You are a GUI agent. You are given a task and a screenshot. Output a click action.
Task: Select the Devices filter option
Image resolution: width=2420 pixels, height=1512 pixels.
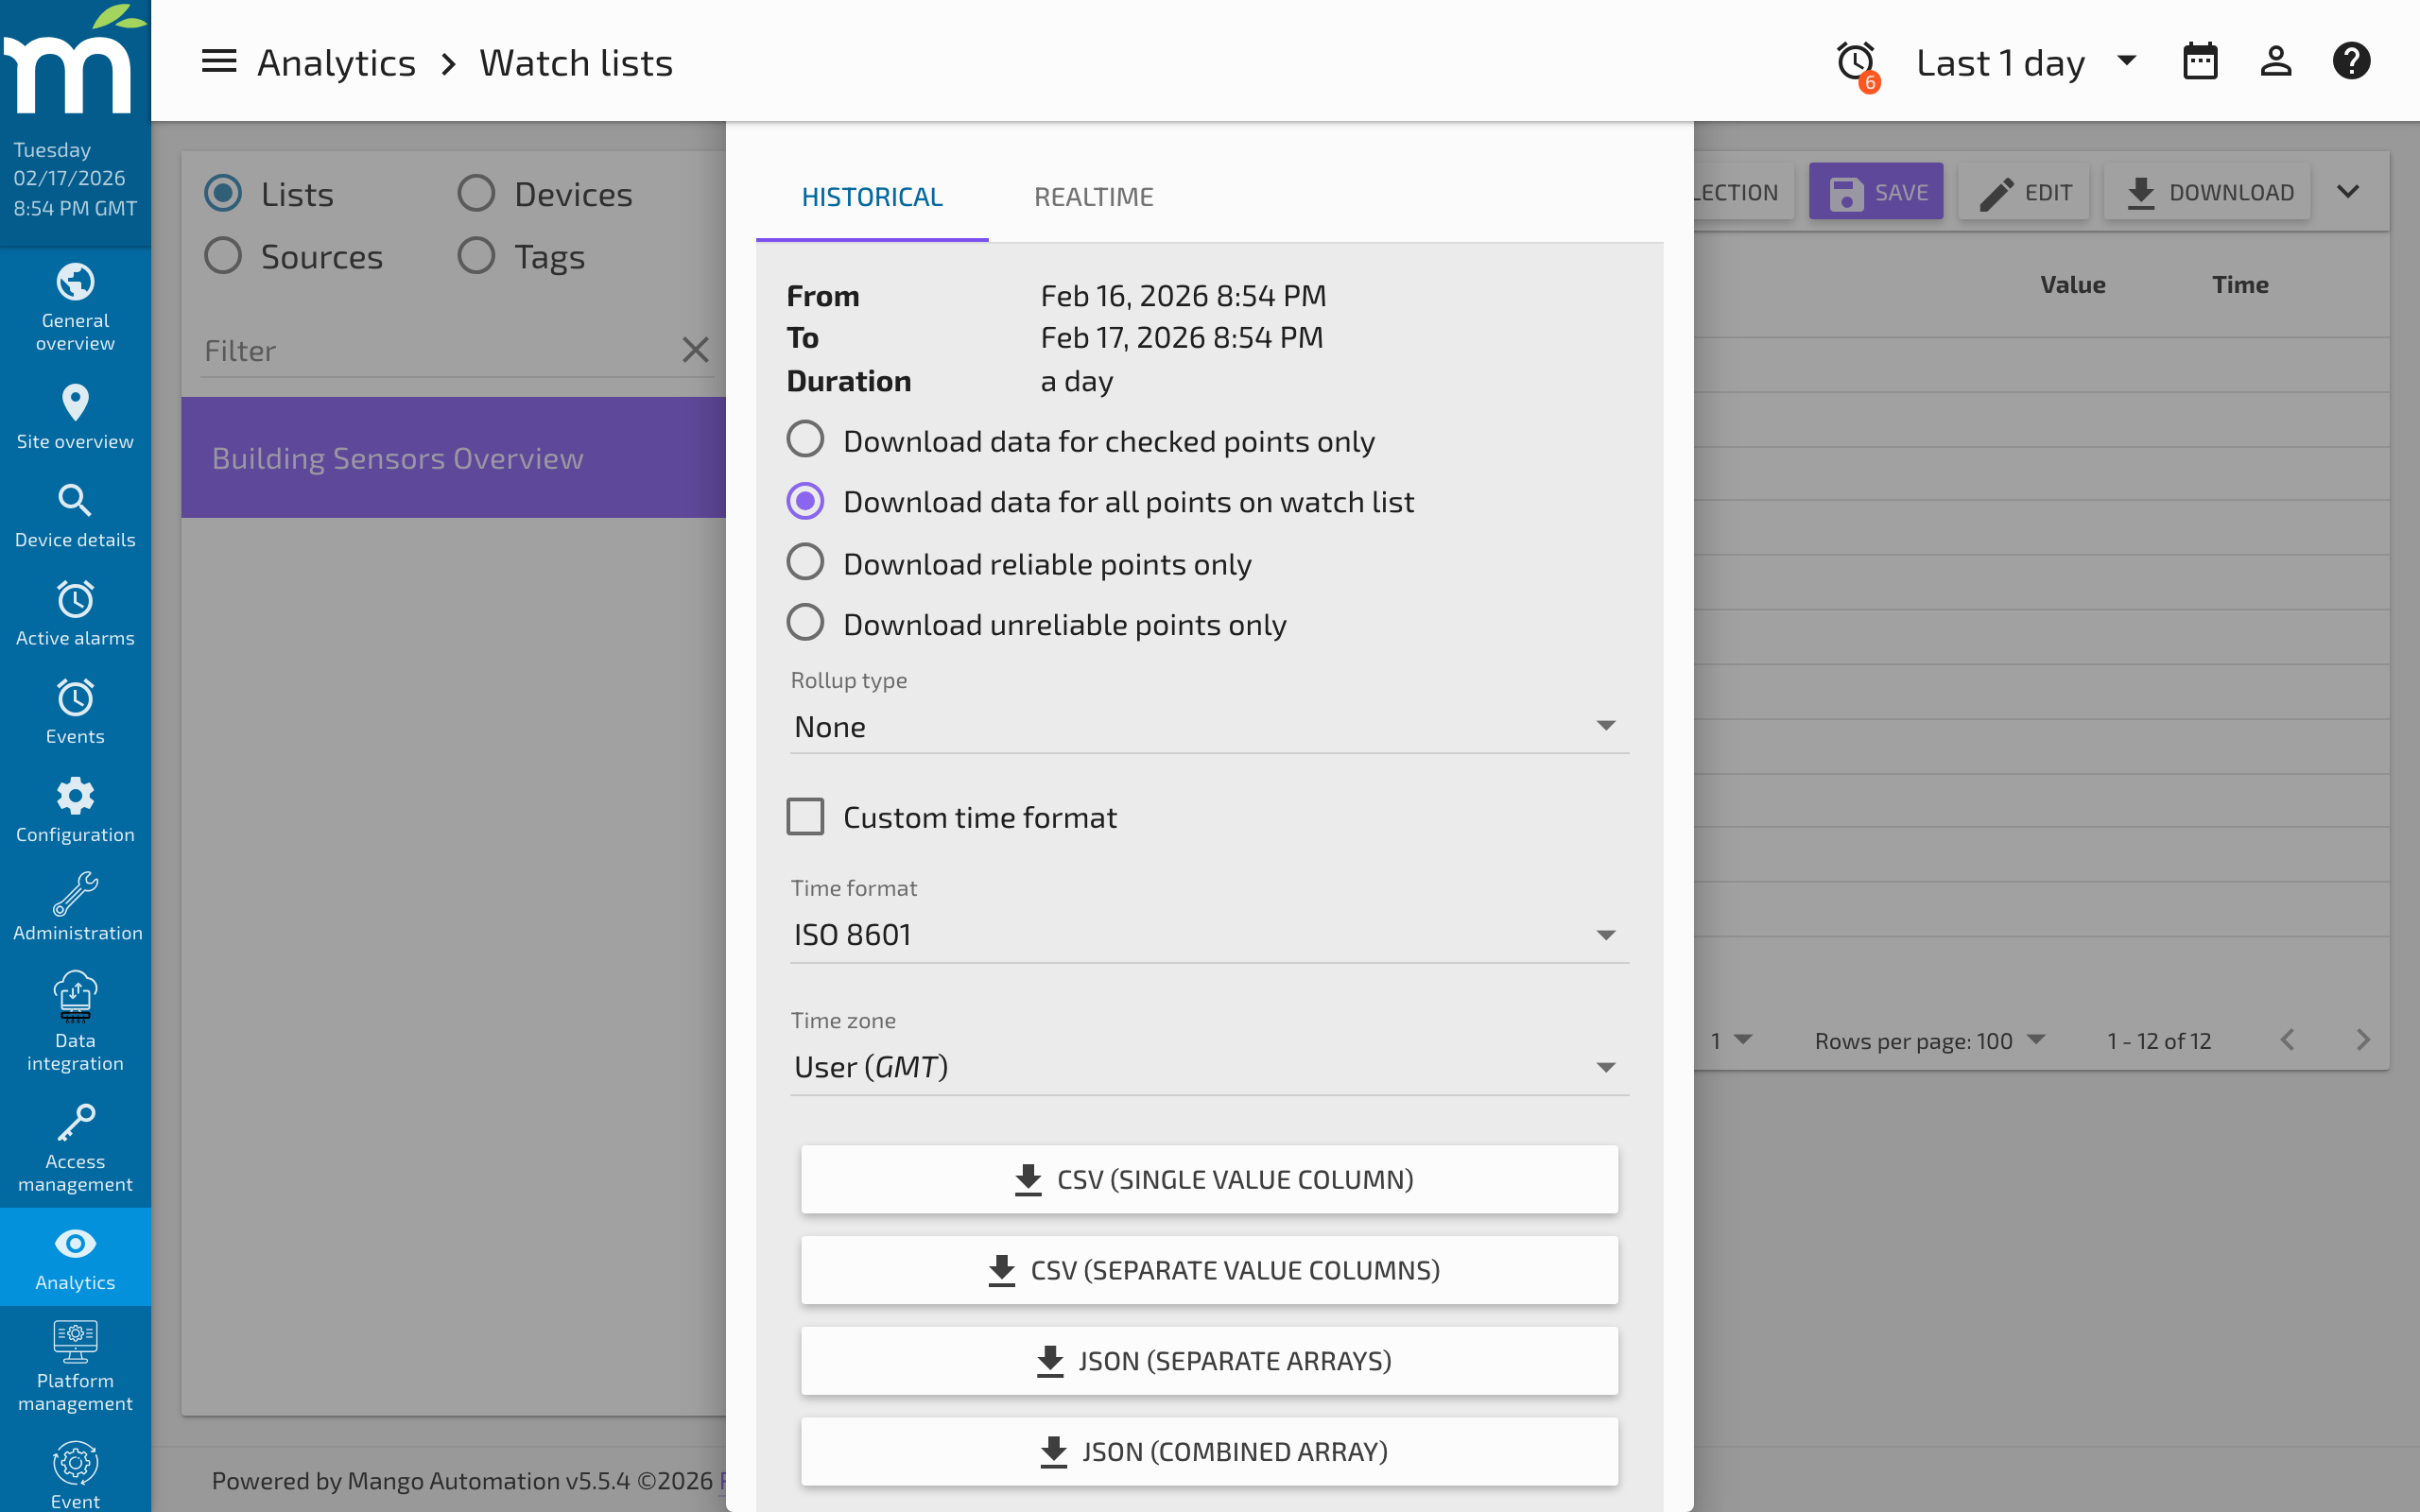(x=477, y=192)
